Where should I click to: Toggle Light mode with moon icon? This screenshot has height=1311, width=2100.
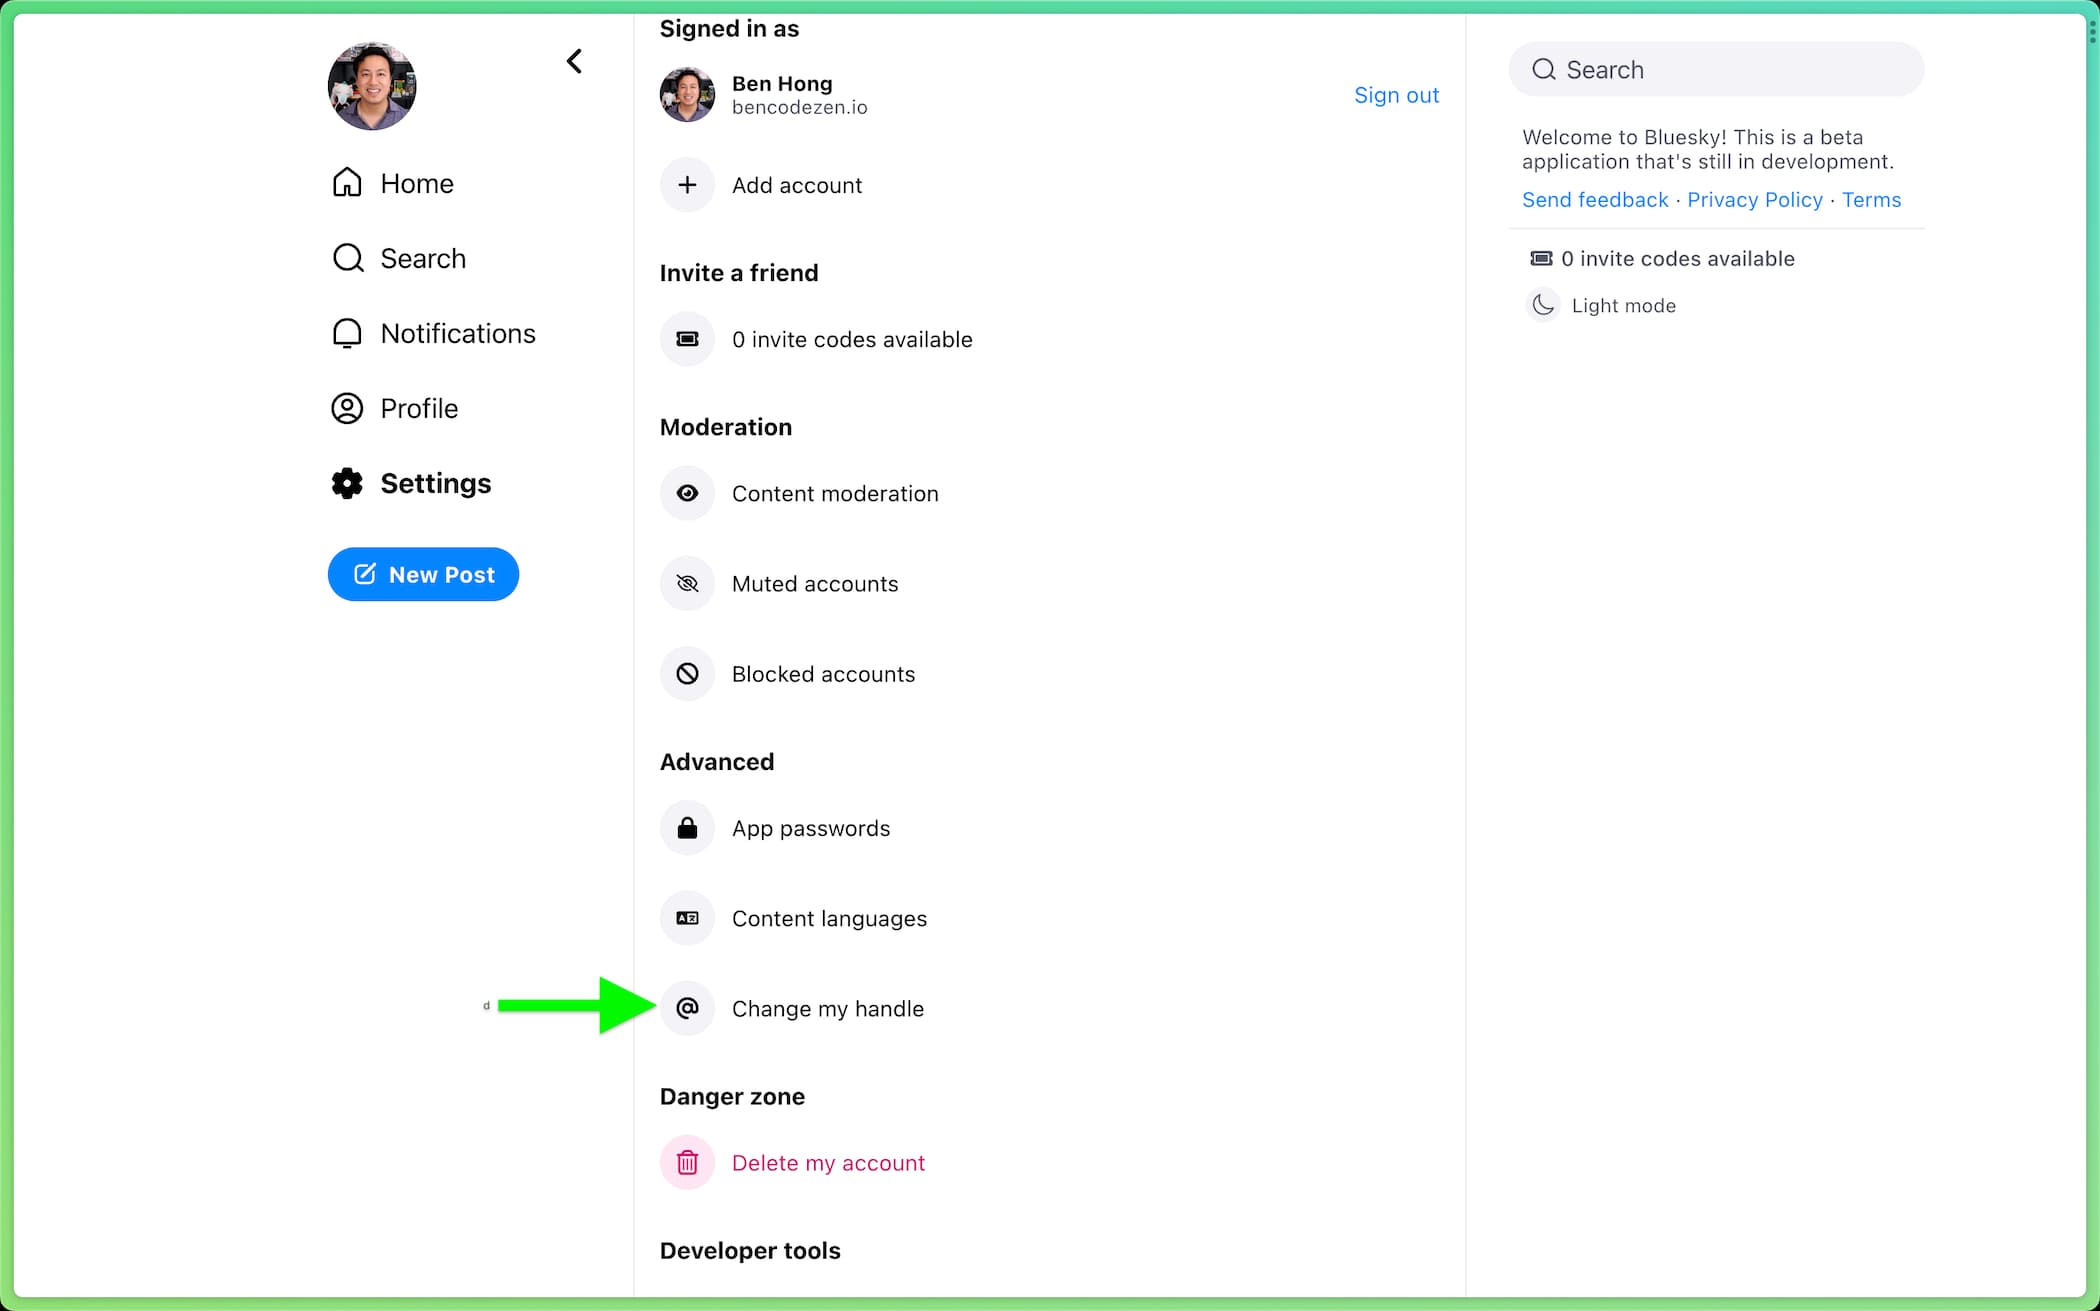point(1543,305)
